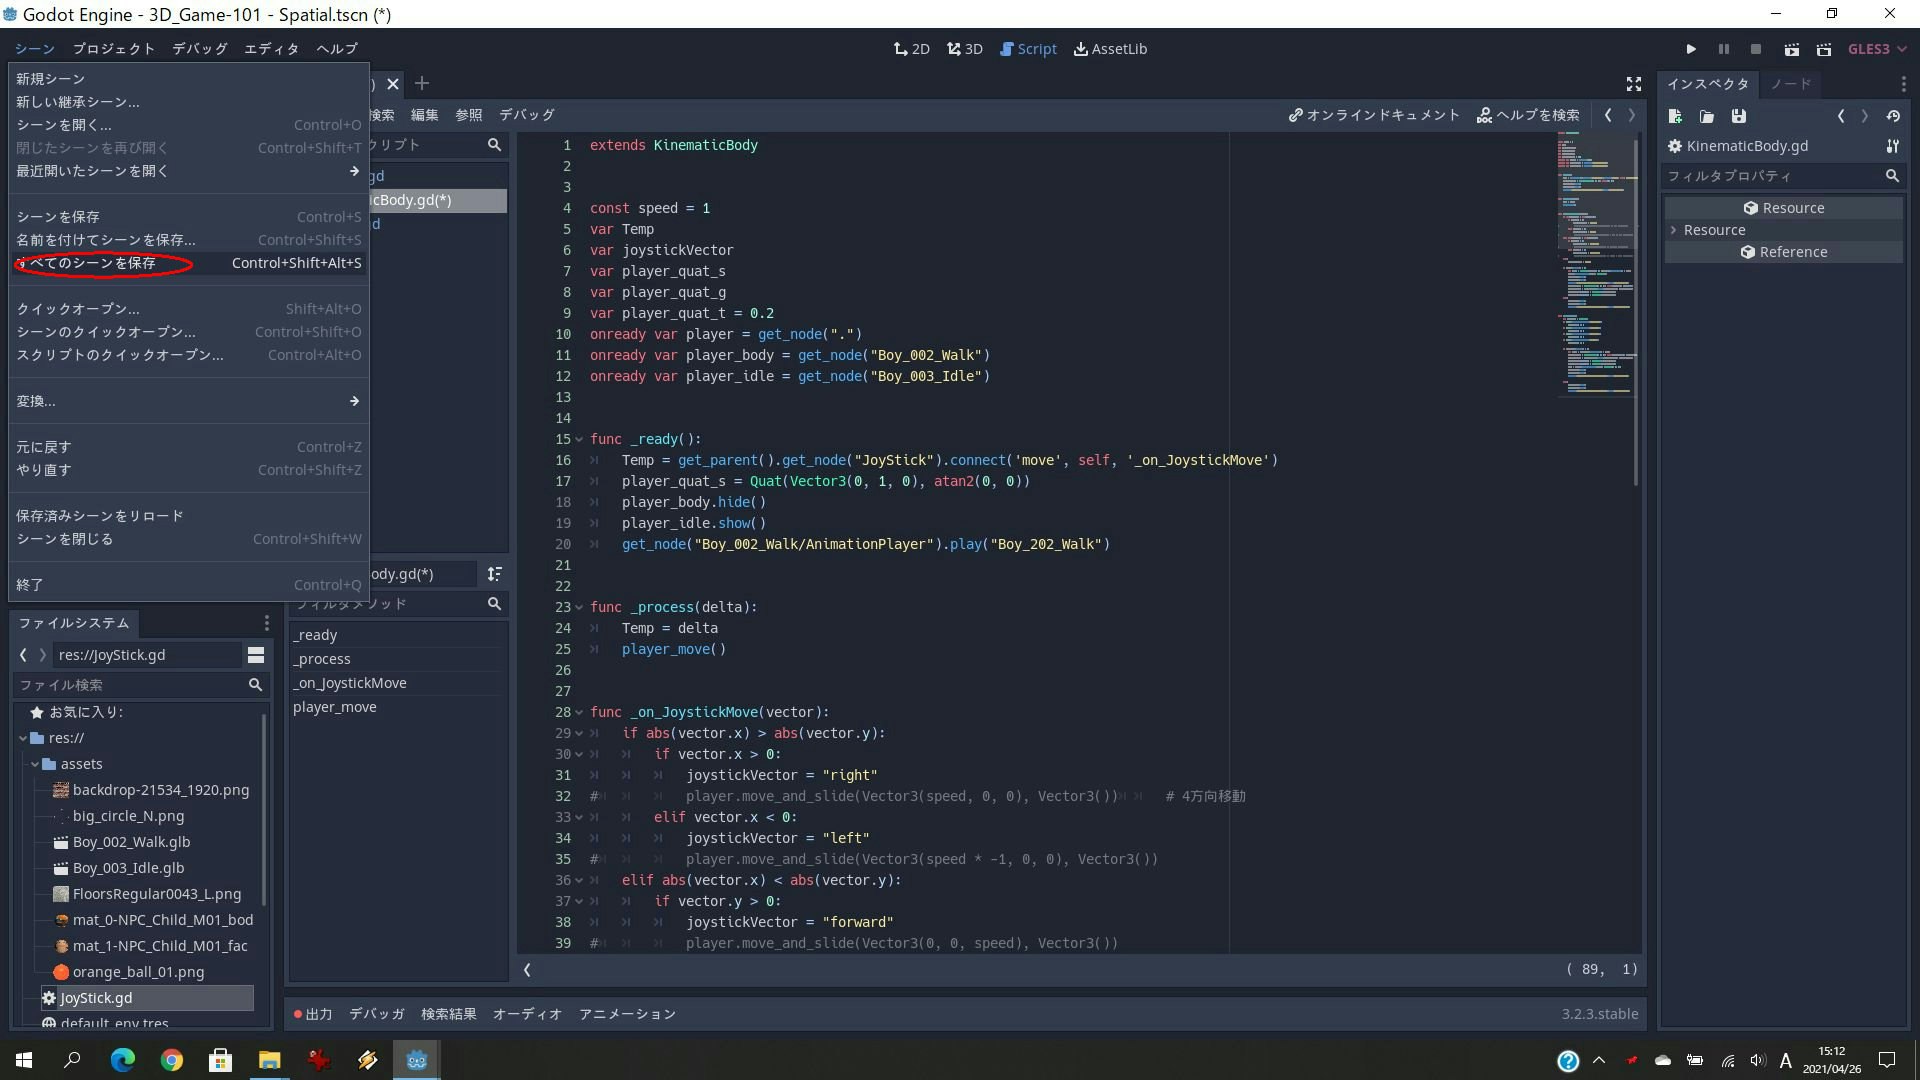Switch to the ノード tab
1920x1080 pixels.
[1790, 84]
